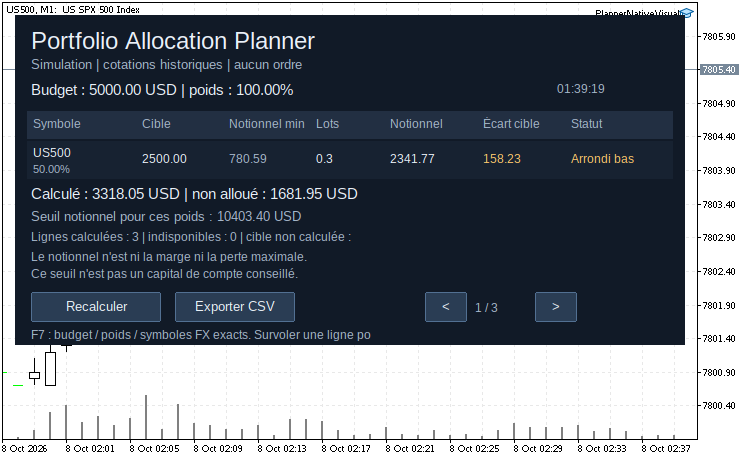The height and width of the screenshot is (460, 750).
Task: Click the Seuil notionnel 10403.40 USD line
Action: pyautogui.click(x=166, y=217)
